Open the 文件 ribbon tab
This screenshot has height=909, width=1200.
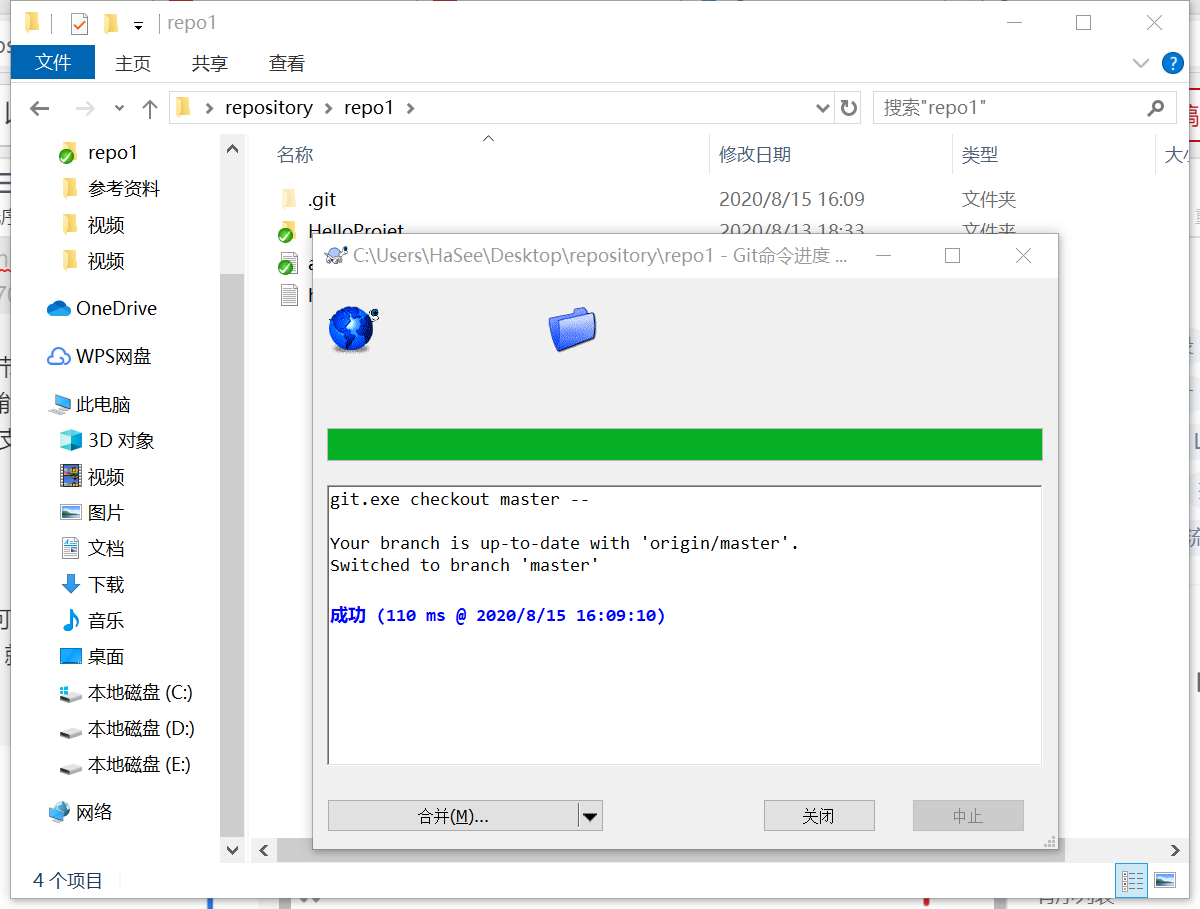53,62
